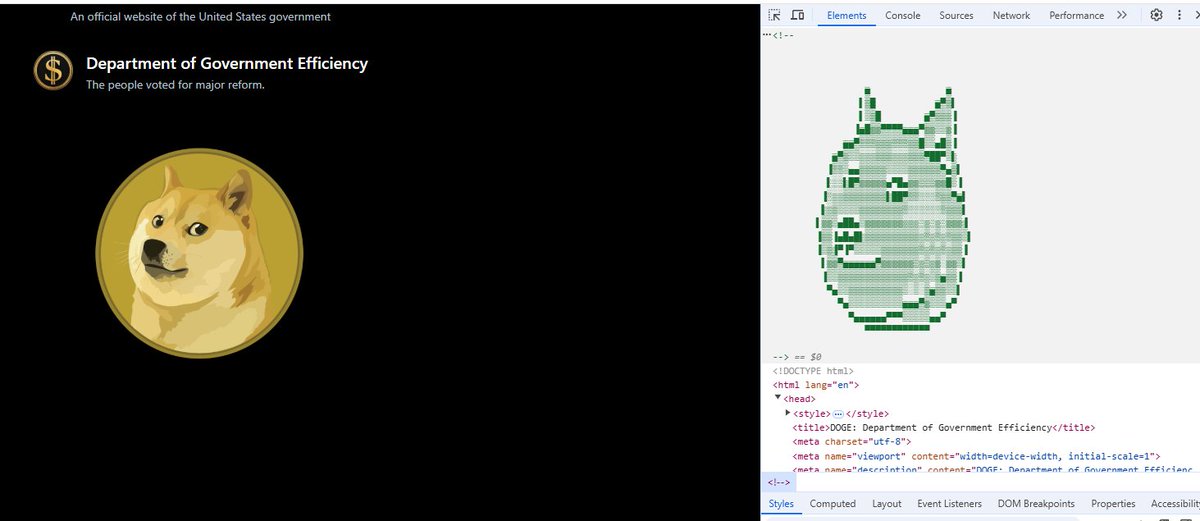Select the title element row
Image resolution: width=1200 pixels, height=521 pixels.
click(x=943, y=427)
